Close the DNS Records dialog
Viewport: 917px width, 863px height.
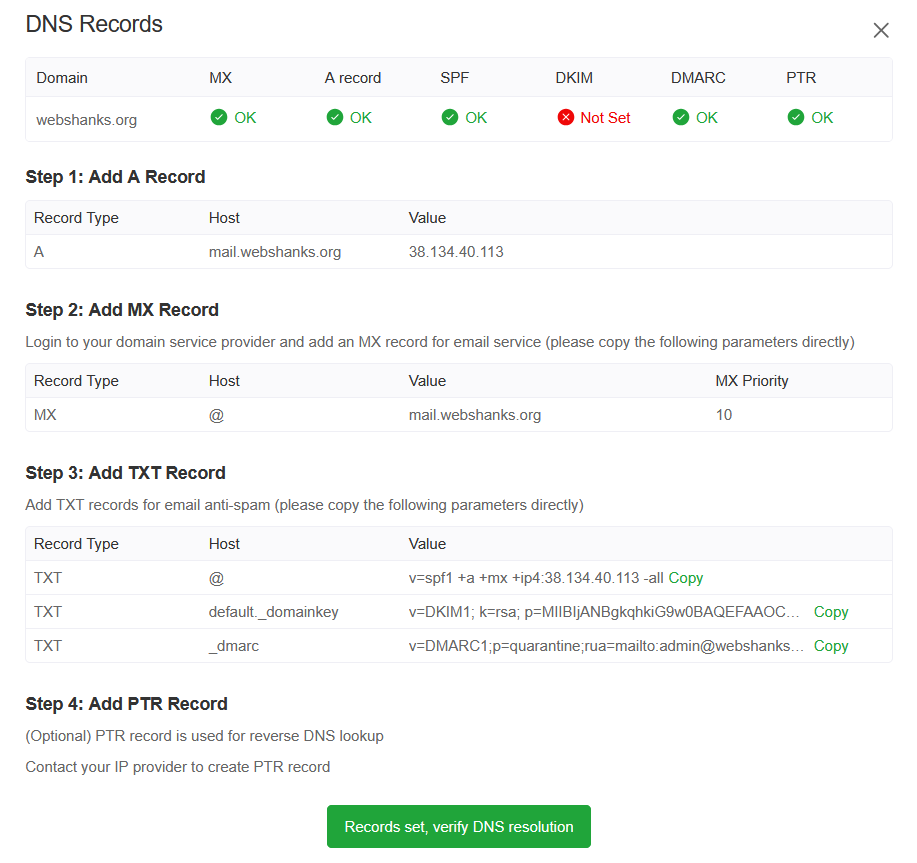pyautogui.click(x=881, y=30)
